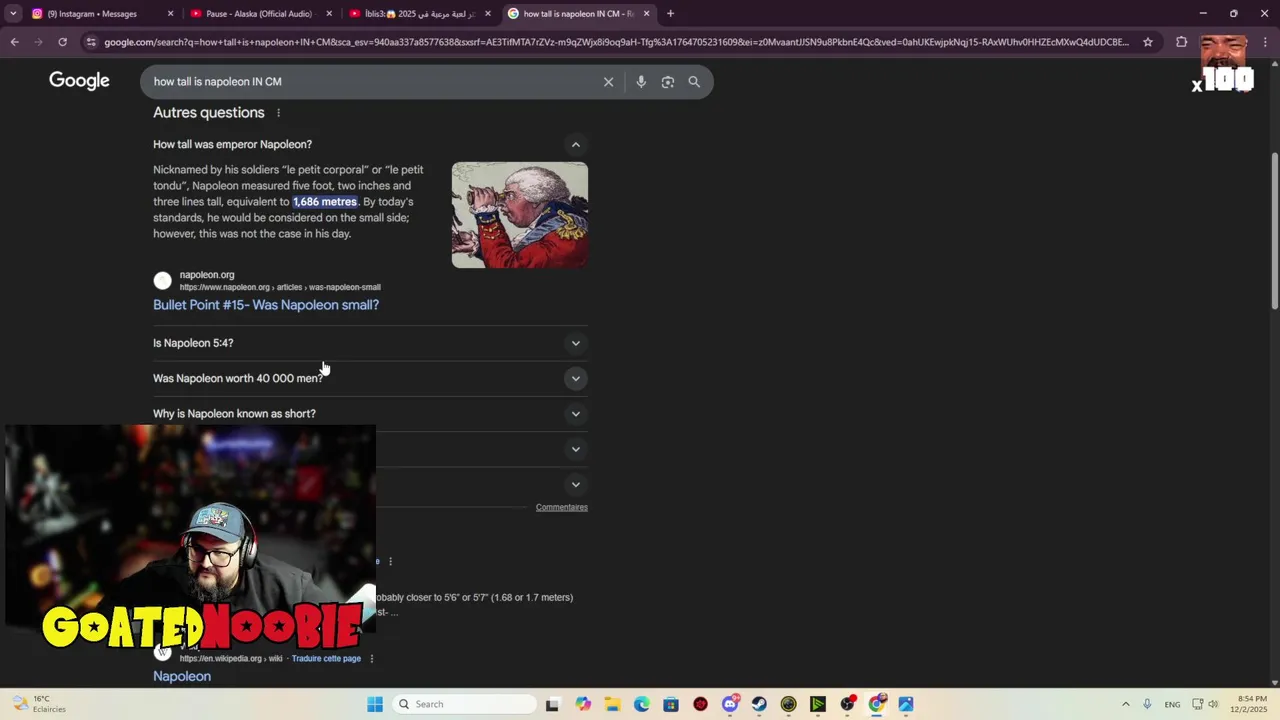Screen dimensions: 1280x720
Task: Close the Pause - Alaska tab
Action: click(x=329, y=14)
